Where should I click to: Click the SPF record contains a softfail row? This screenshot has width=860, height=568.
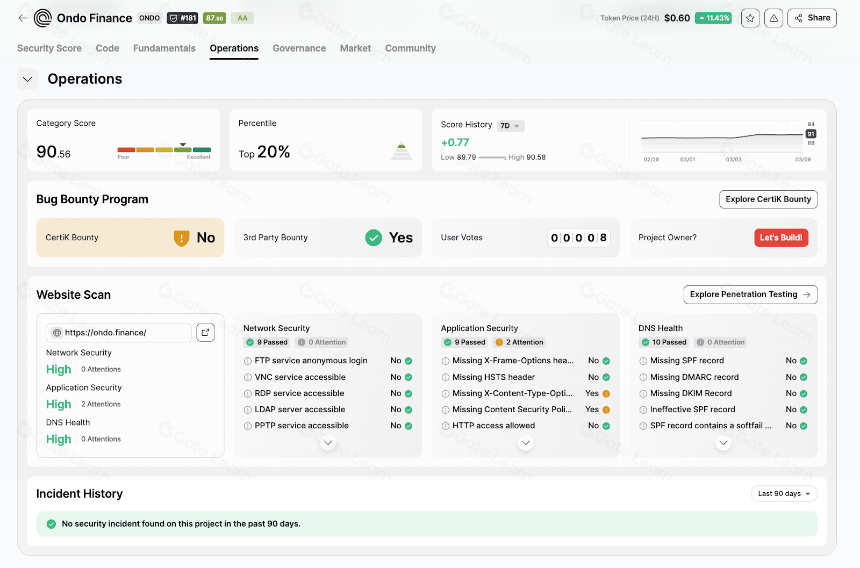click(723, 425)
